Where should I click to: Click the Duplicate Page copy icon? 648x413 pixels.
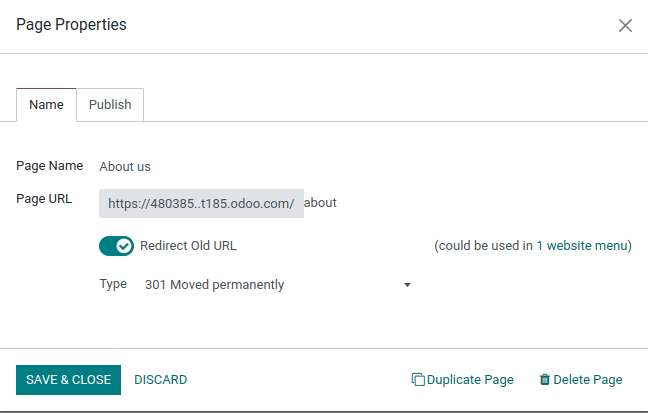pyautogui.click(x=418, y=380)
